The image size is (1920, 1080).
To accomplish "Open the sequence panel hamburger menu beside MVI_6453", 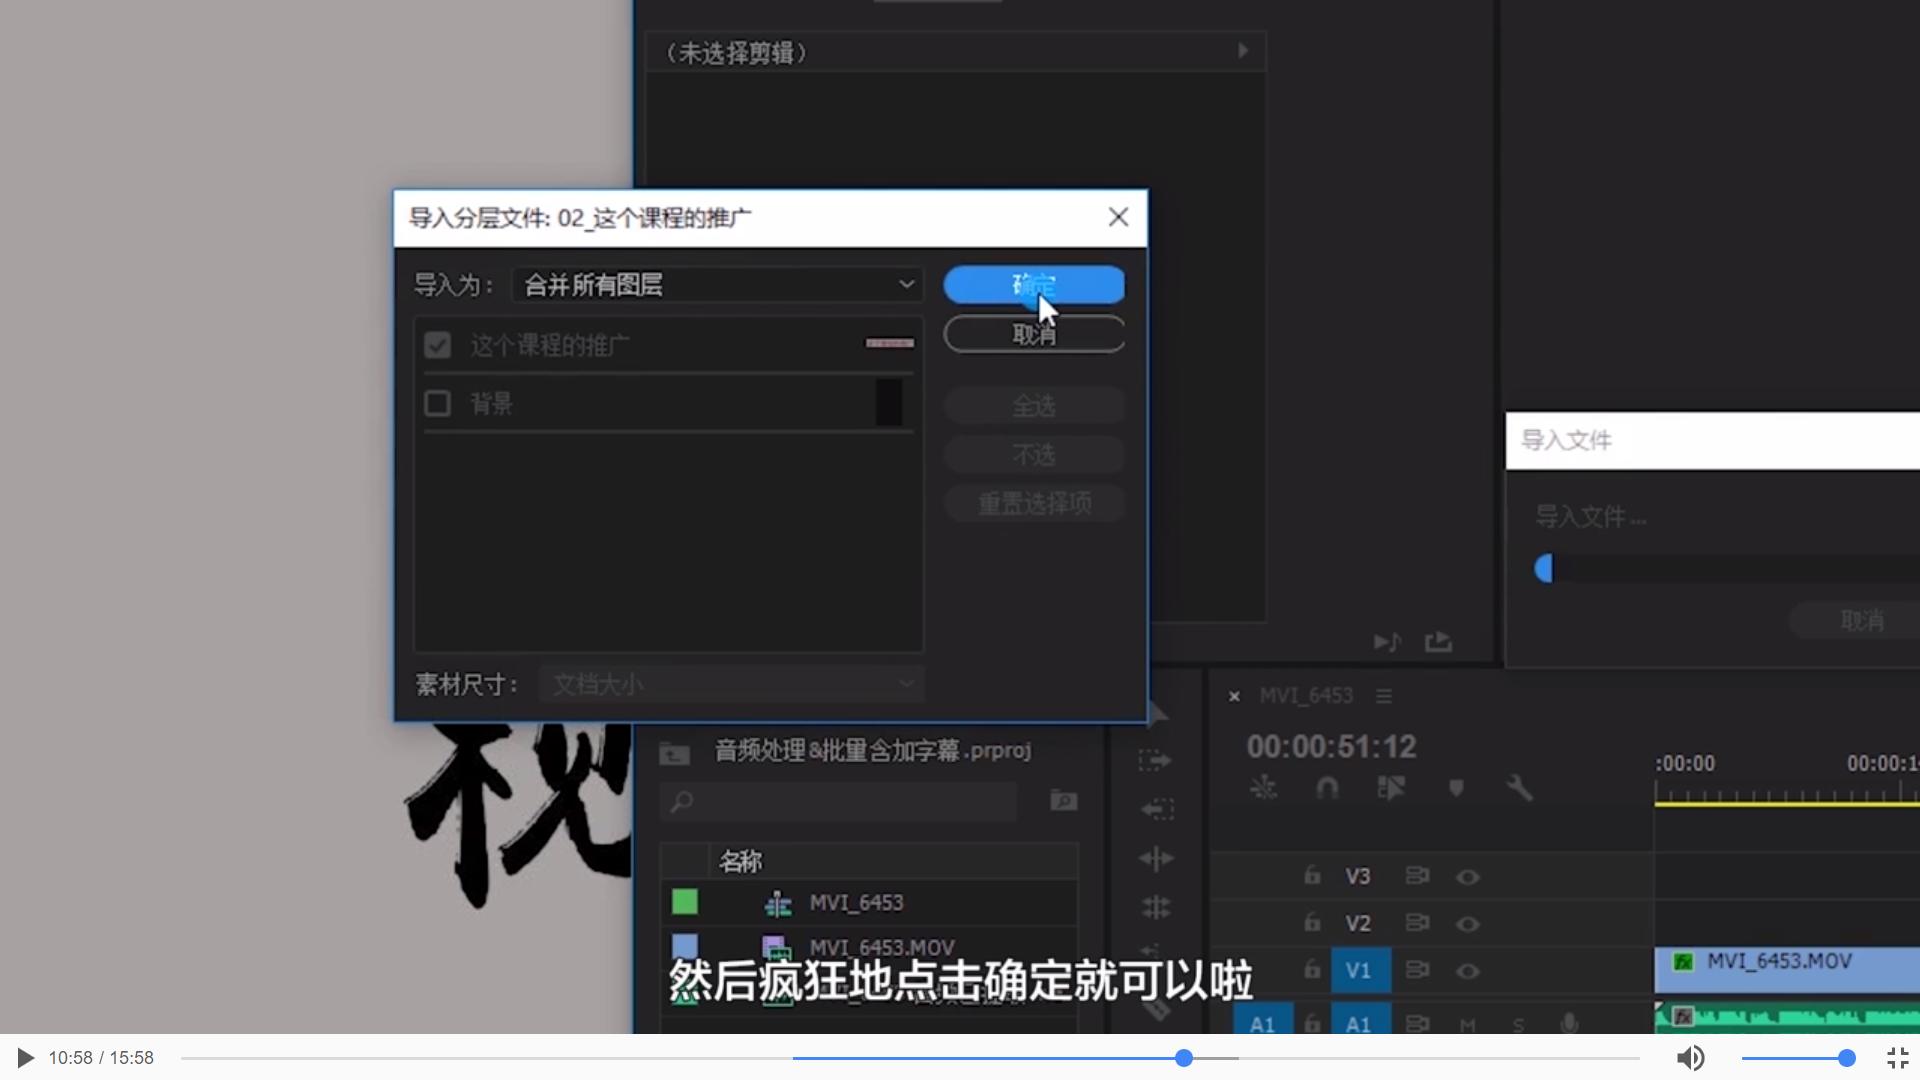I will [1383, 696].
